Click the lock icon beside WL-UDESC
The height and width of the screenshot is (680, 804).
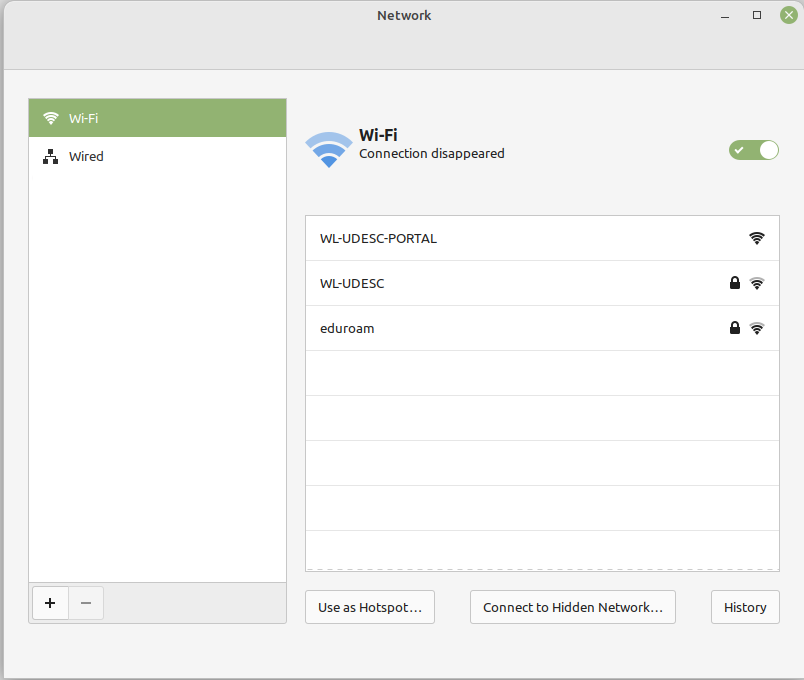coord(735,283)
